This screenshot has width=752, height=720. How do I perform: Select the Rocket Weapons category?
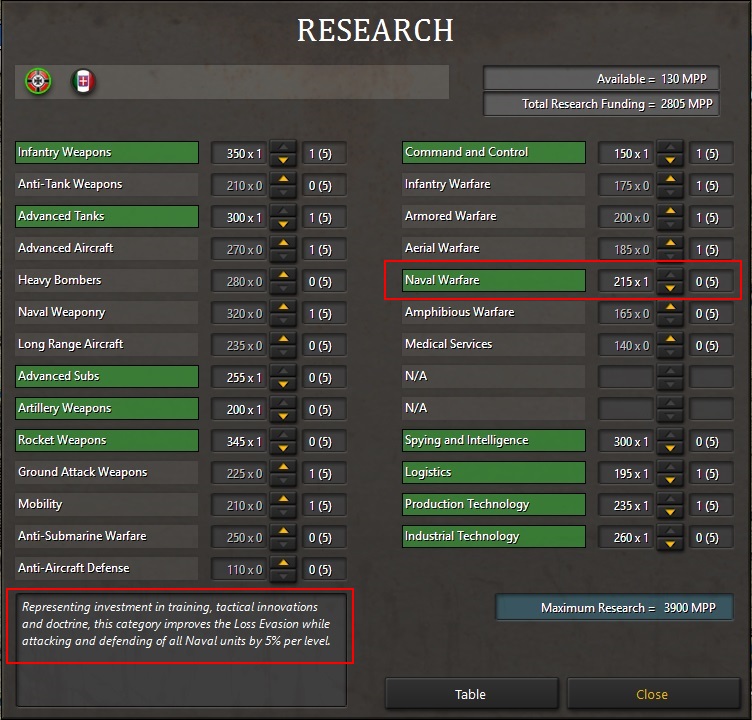(x=106, y=441)
